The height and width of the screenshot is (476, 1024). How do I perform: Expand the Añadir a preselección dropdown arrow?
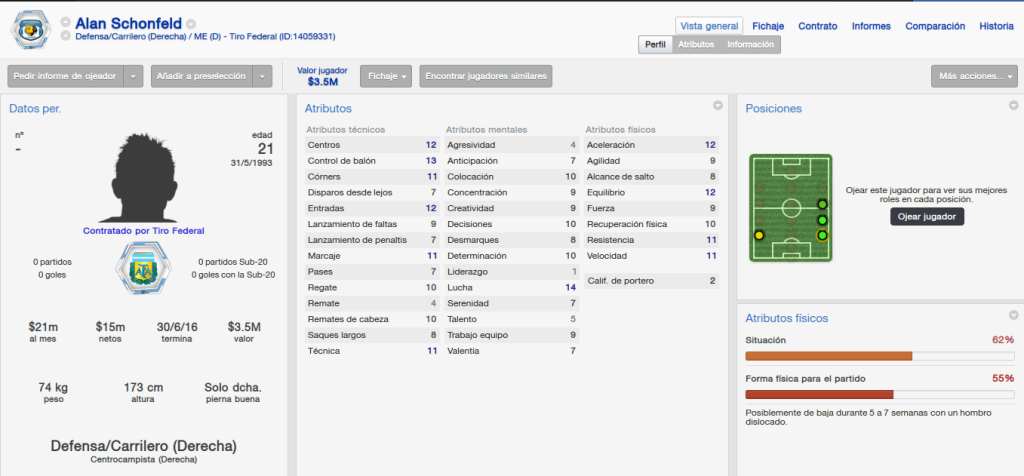click(x=263, y=76)
